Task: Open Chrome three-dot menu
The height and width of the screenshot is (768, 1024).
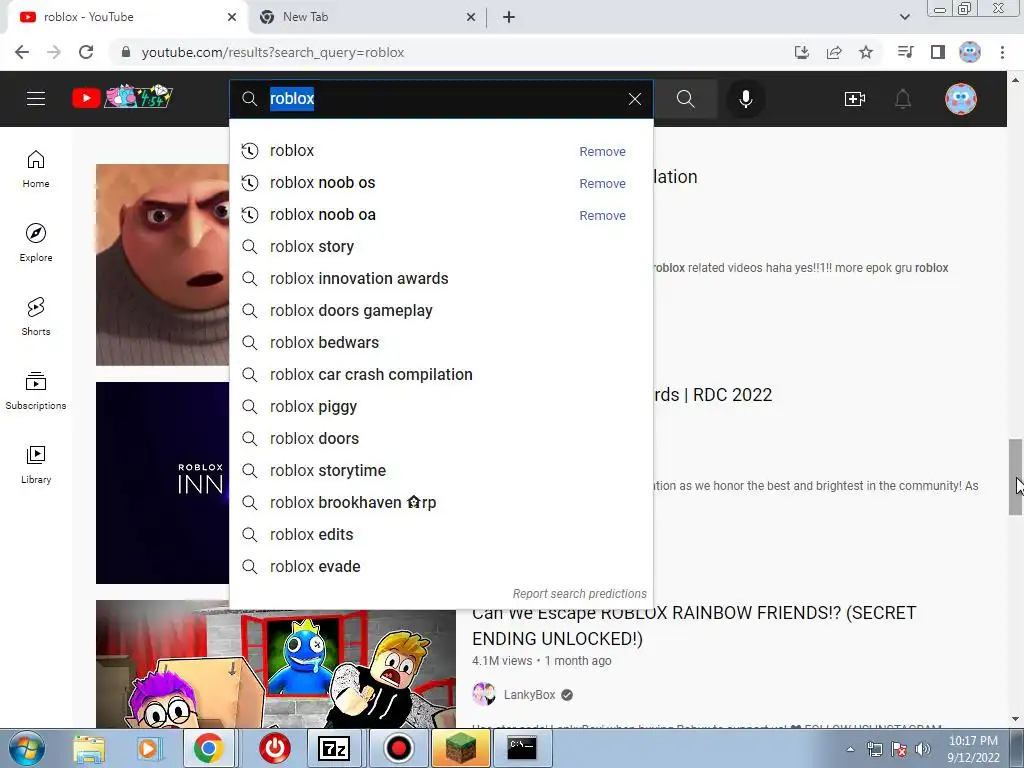Action: [x=1002, y=52]
